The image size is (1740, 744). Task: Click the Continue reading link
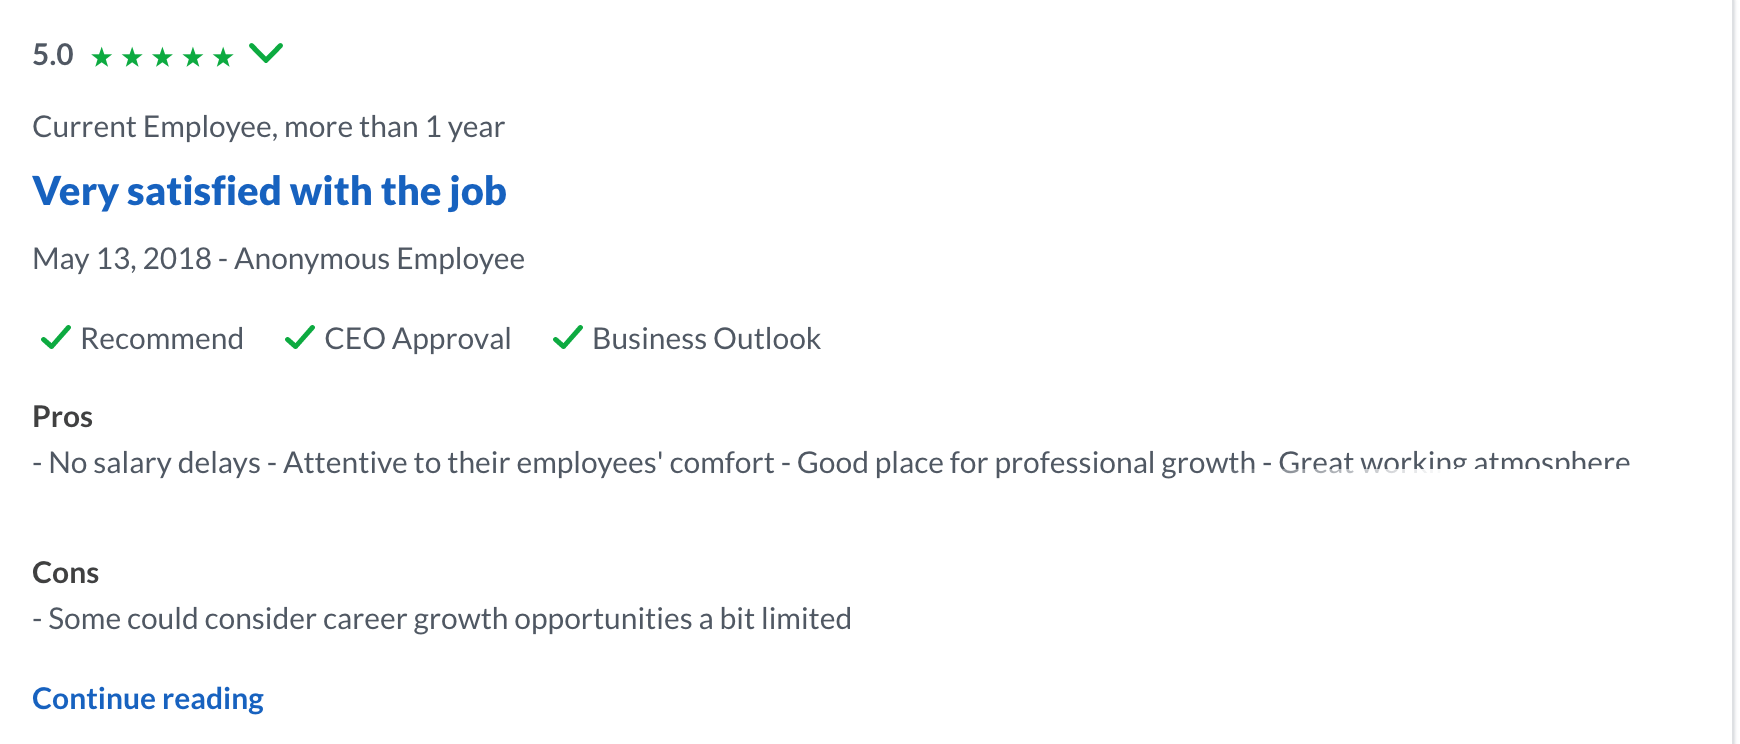tap(148, 698)
